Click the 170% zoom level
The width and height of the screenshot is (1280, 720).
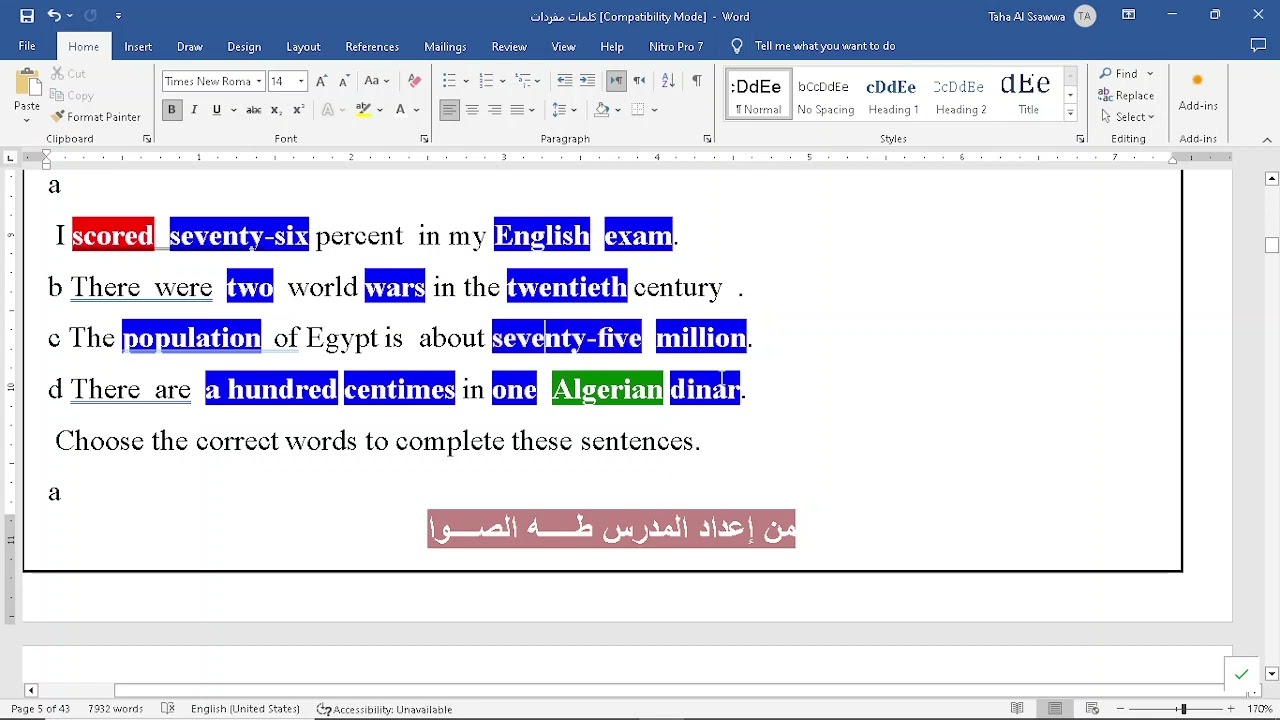(x=1260, y=709)
